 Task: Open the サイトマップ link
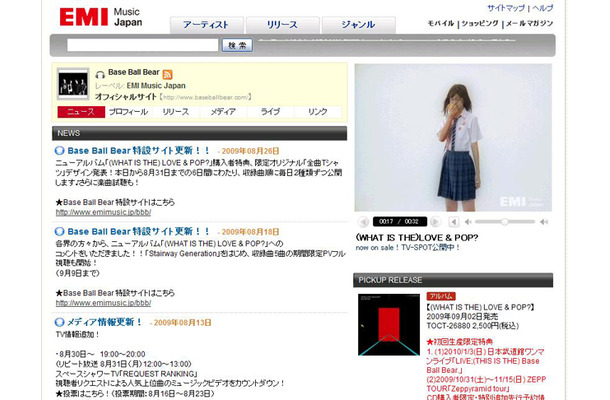[x=506, y=8]
